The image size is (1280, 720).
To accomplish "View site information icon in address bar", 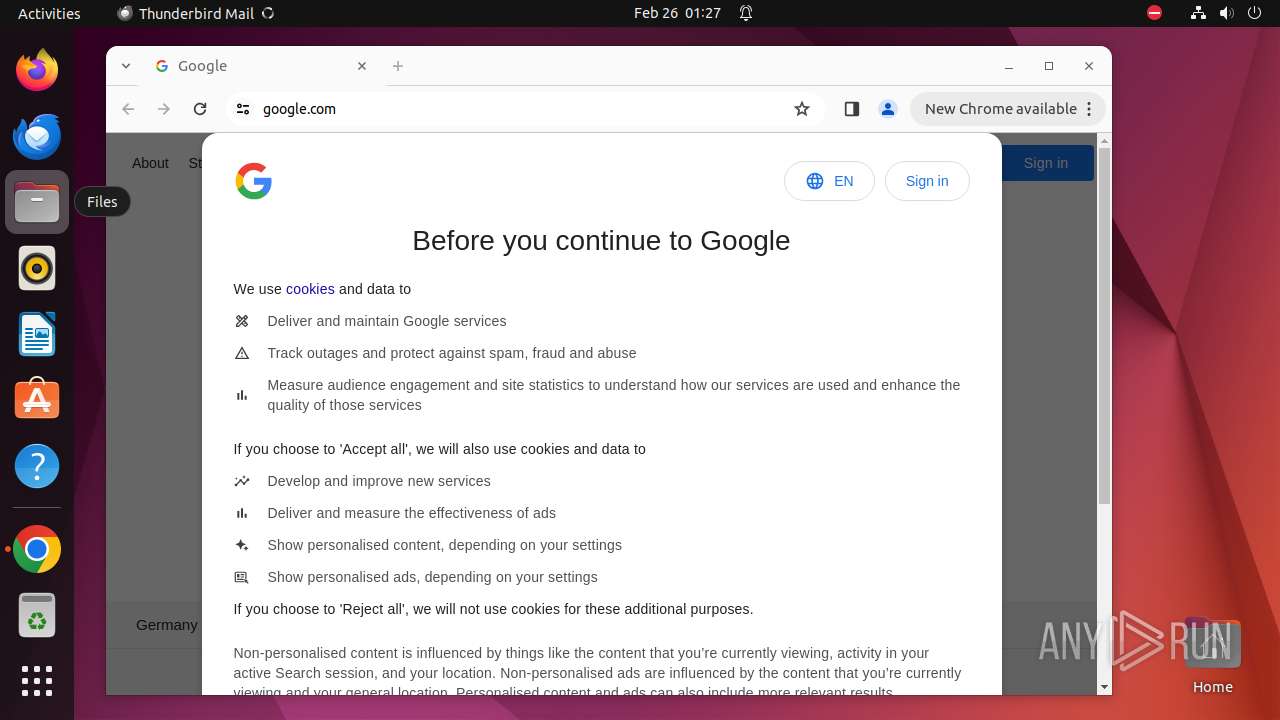I will [243, 109].
